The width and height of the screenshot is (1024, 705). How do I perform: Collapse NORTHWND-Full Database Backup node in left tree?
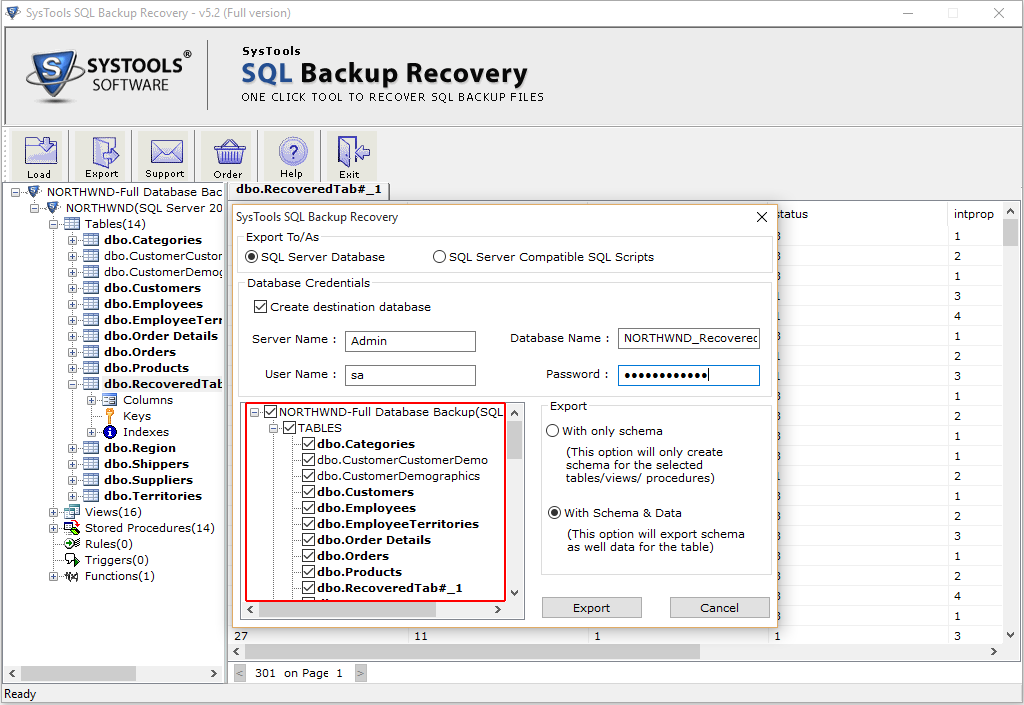16,192
